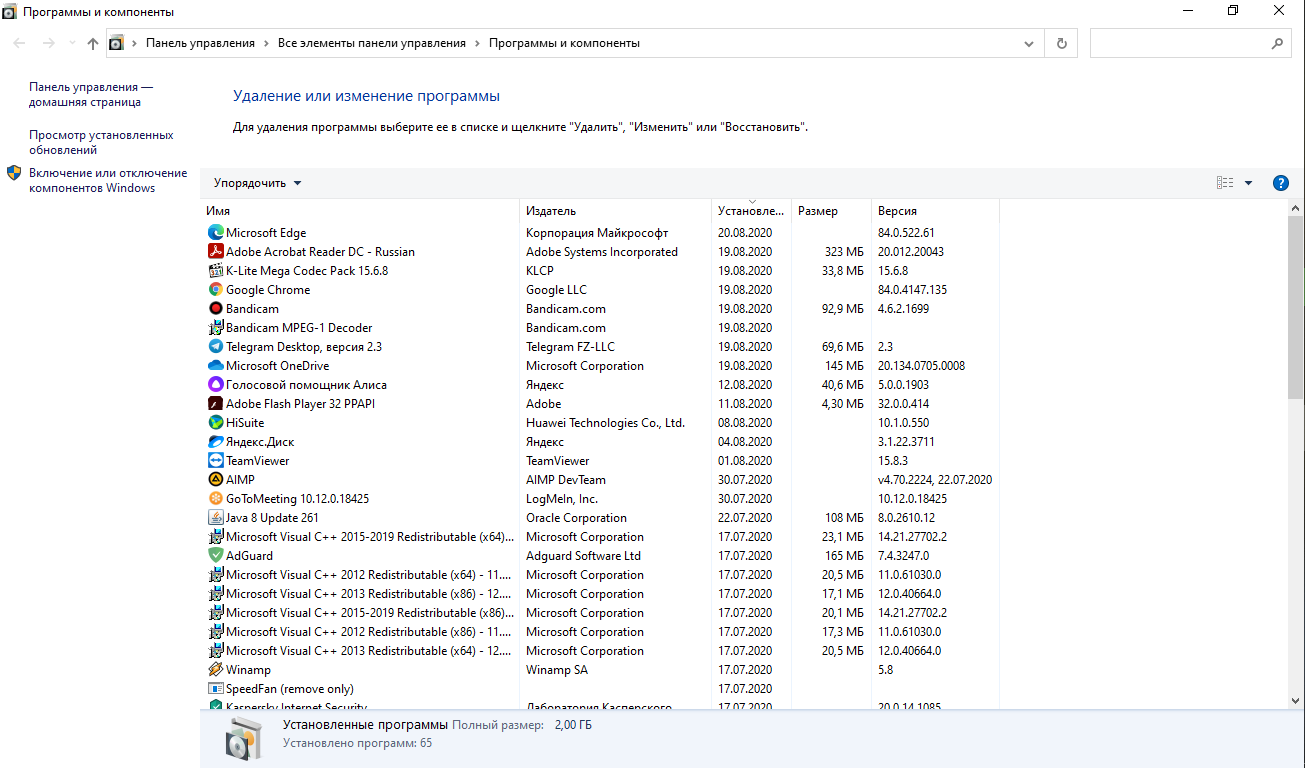Click version v4.70.2224, 22.07.2020

(x=935, y=480)
